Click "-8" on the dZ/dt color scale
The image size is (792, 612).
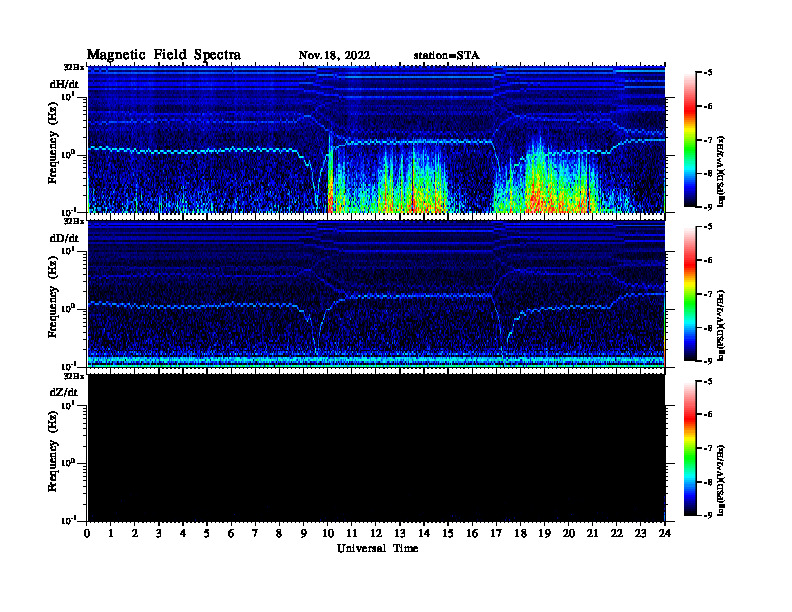(x=708, y=482)
